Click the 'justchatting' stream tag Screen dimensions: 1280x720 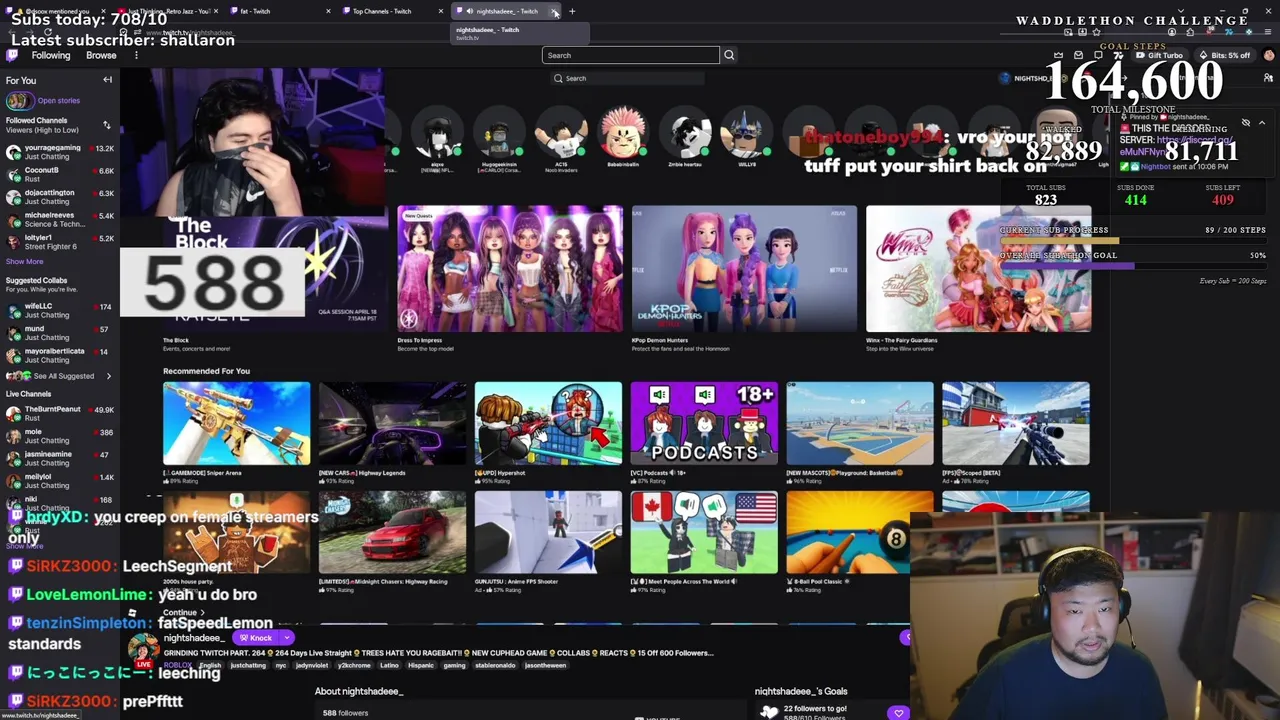[x=248, y=665]
